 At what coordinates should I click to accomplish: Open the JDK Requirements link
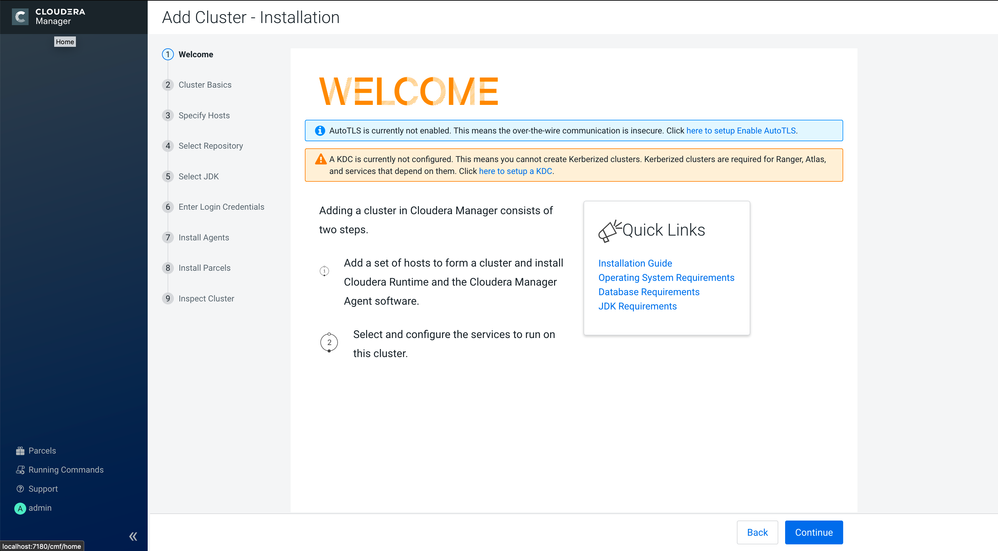(637, 306)
